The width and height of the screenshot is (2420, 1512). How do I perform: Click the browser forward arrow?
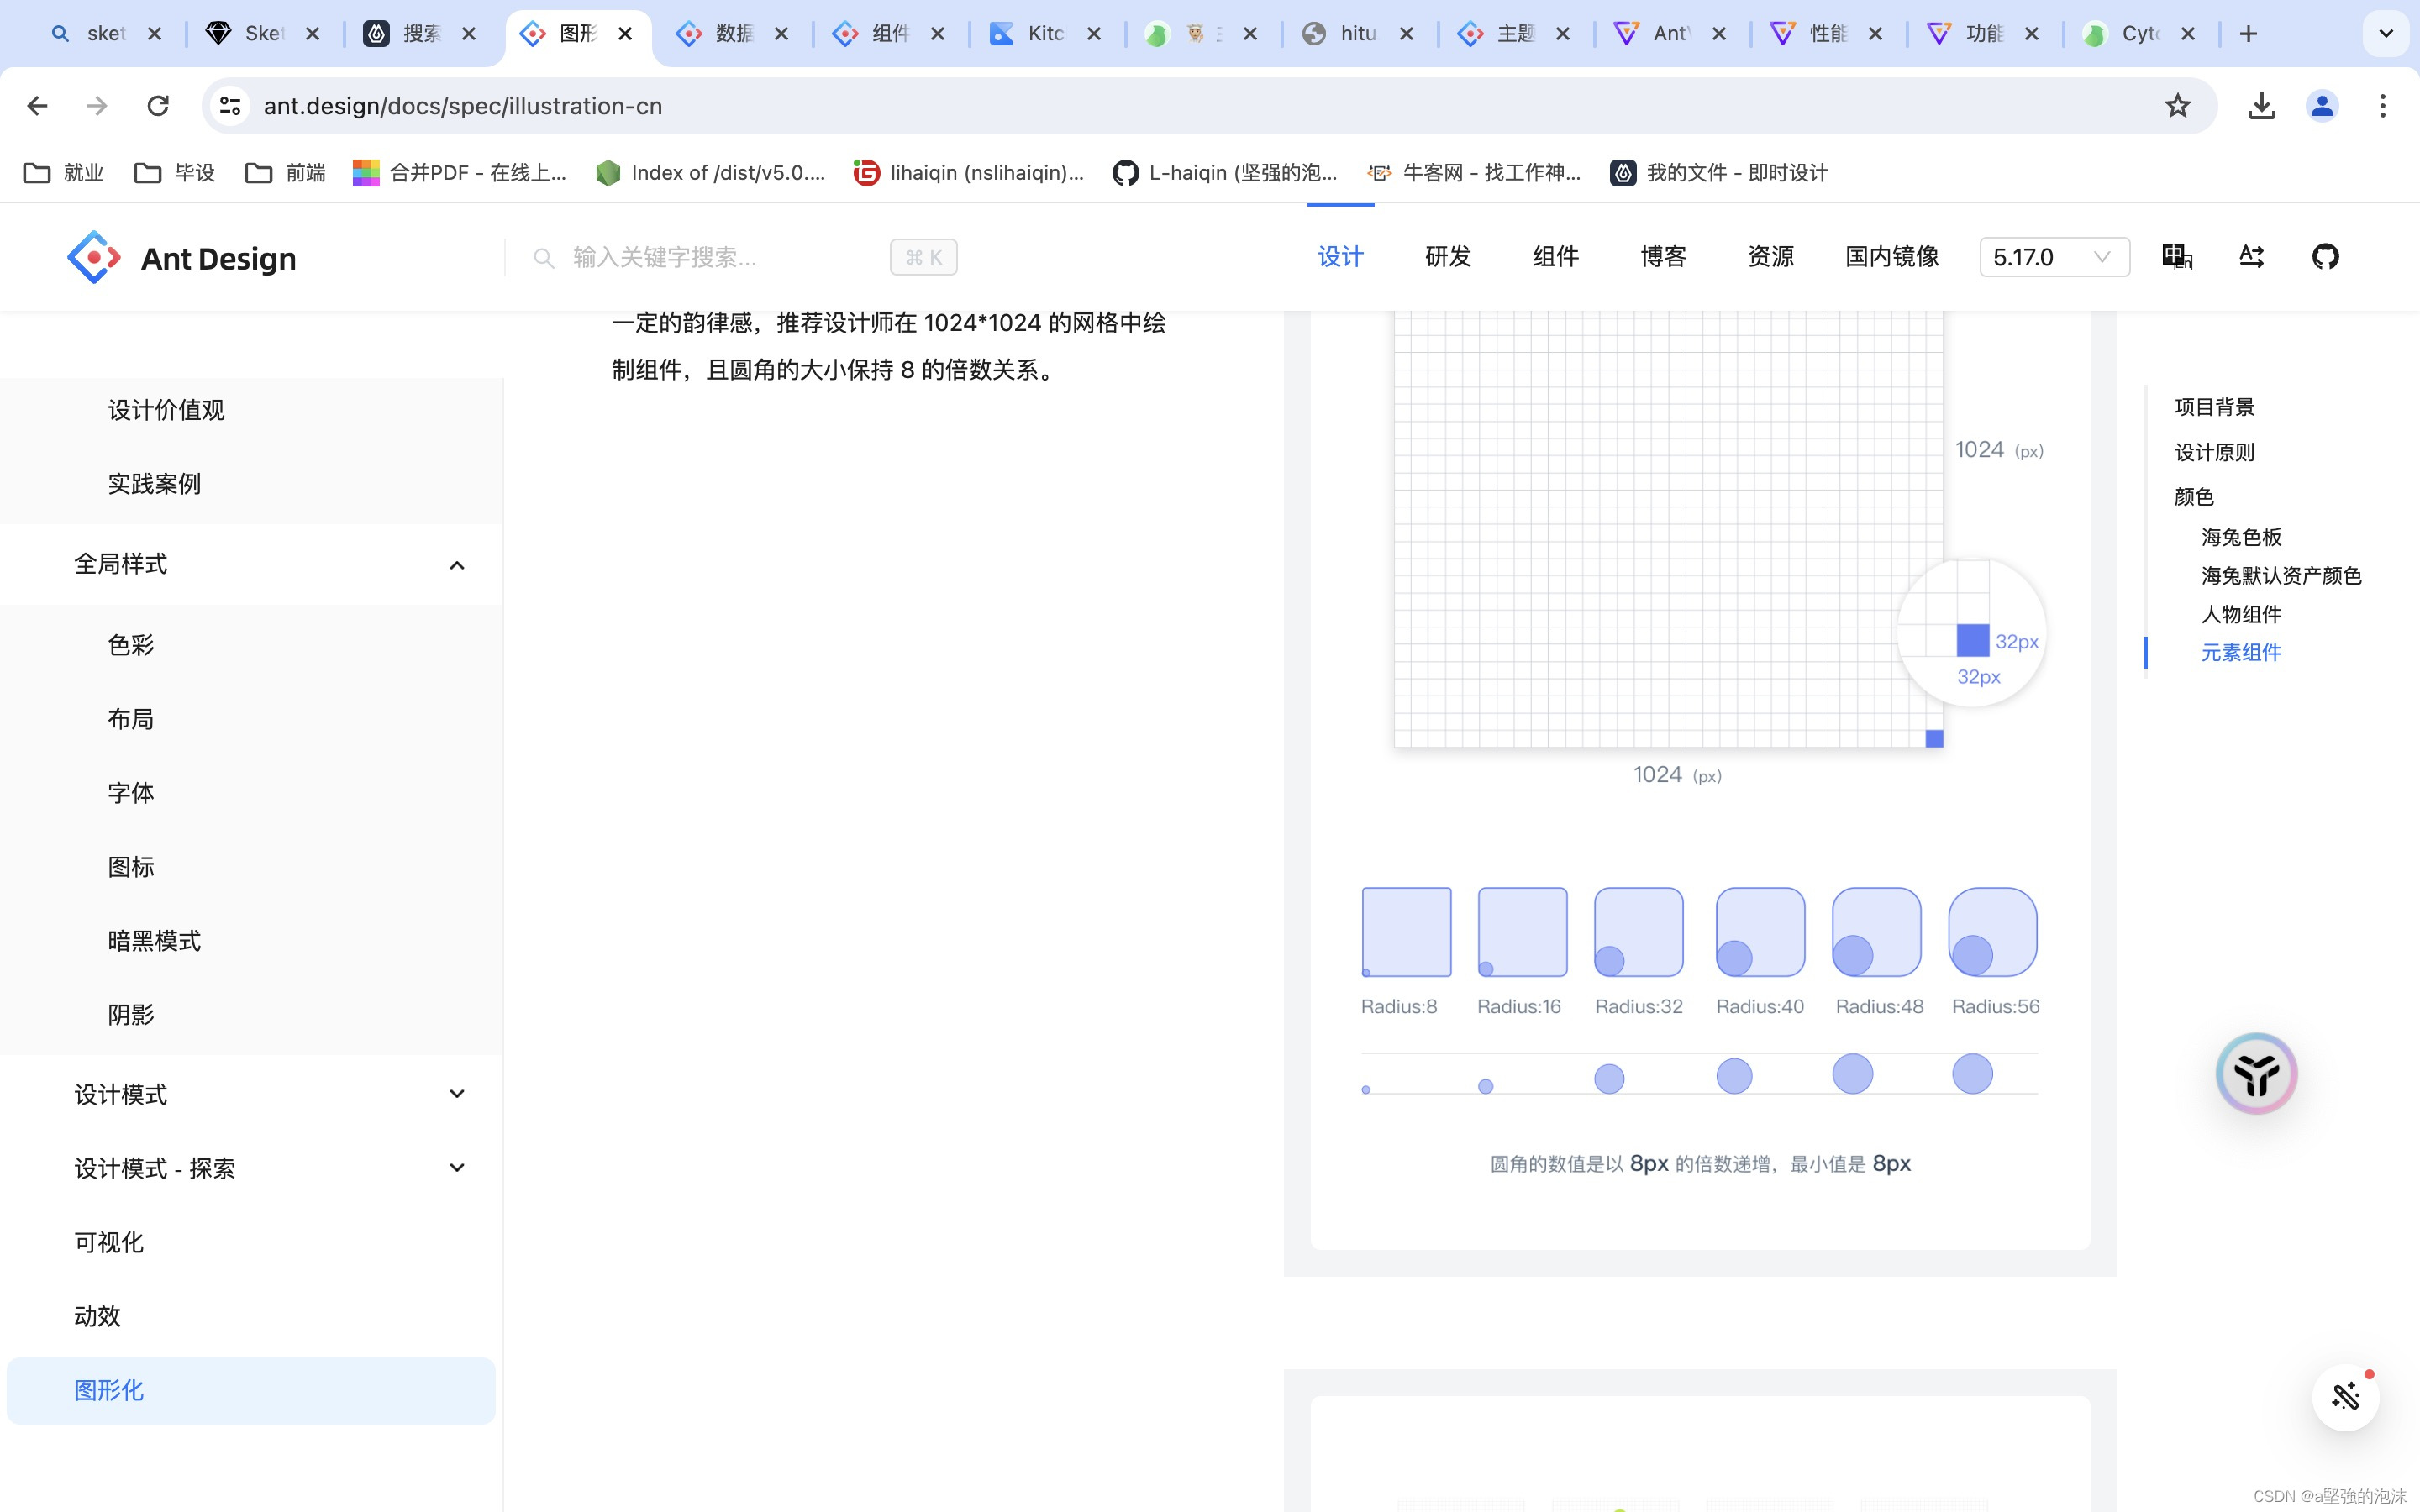[x=97, y=105]
